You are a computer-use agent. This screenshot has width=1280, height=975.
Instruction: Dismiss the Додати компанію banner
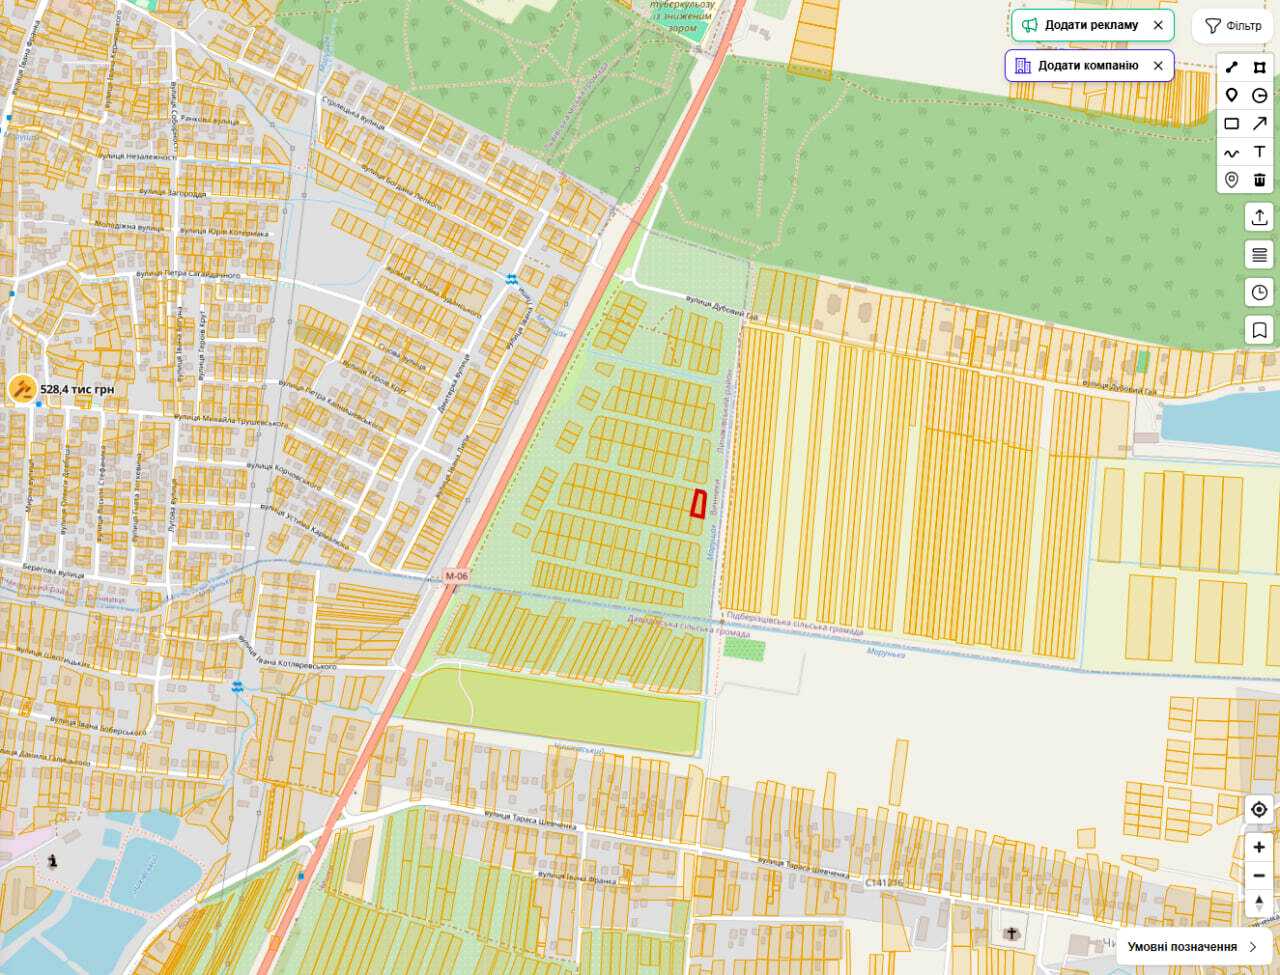[x=1158, y=66]
